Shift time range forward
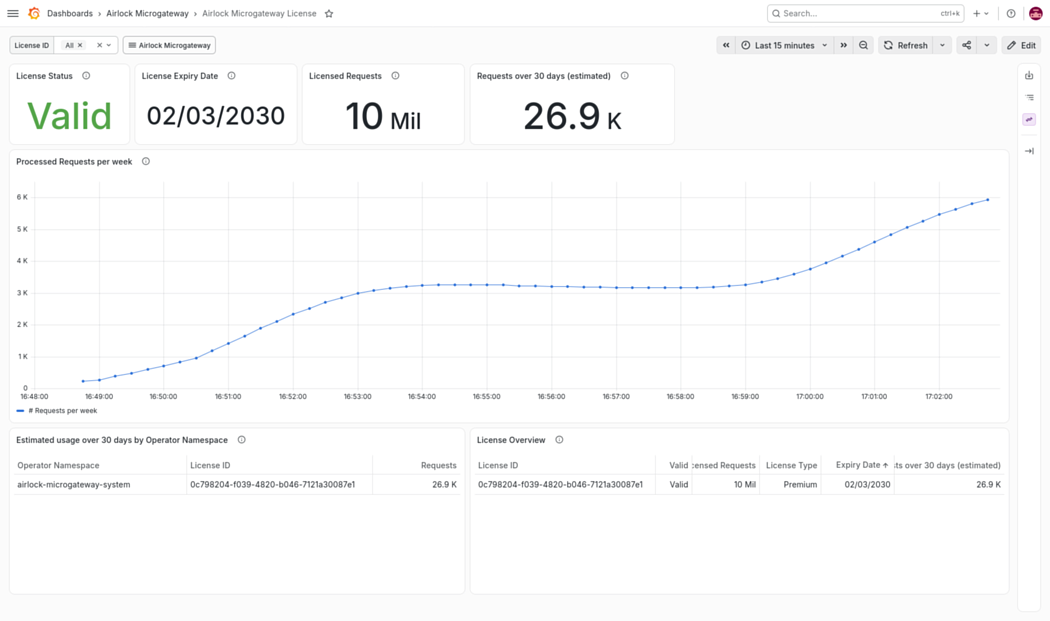This screenshot has width=1050, height=621. click(x=844, y=46)
